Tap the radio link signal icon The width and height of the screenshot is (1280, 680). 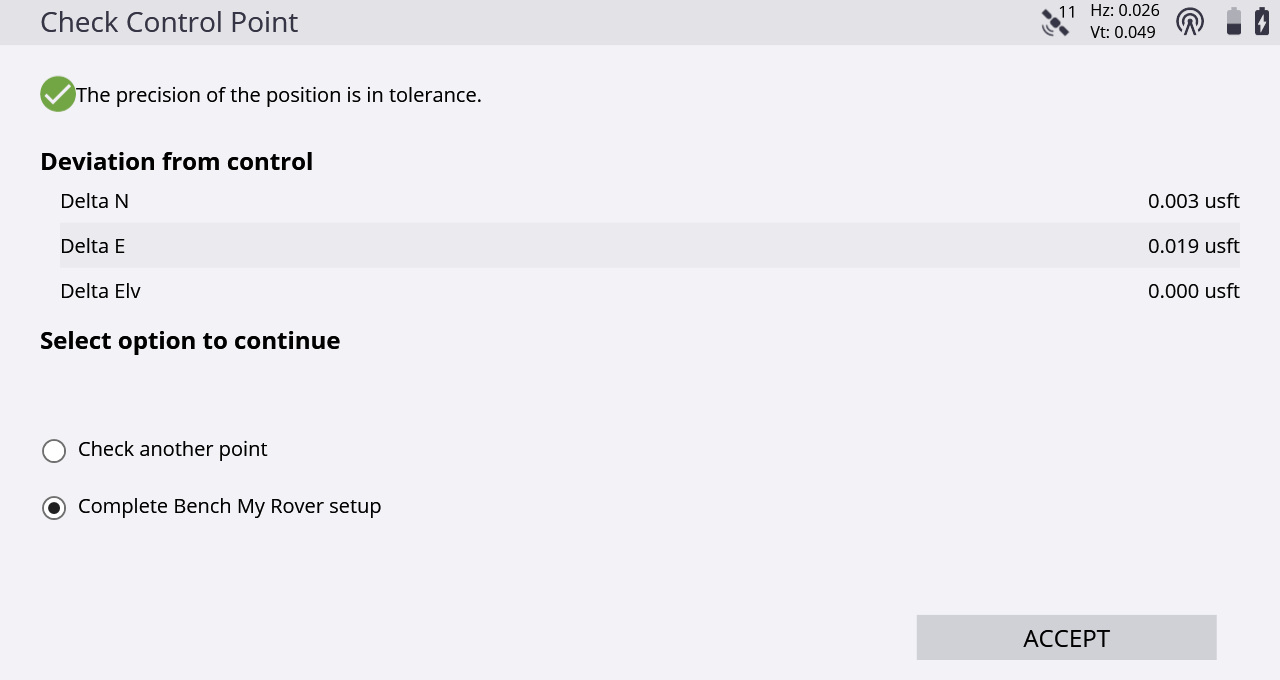coord(1190,21)
